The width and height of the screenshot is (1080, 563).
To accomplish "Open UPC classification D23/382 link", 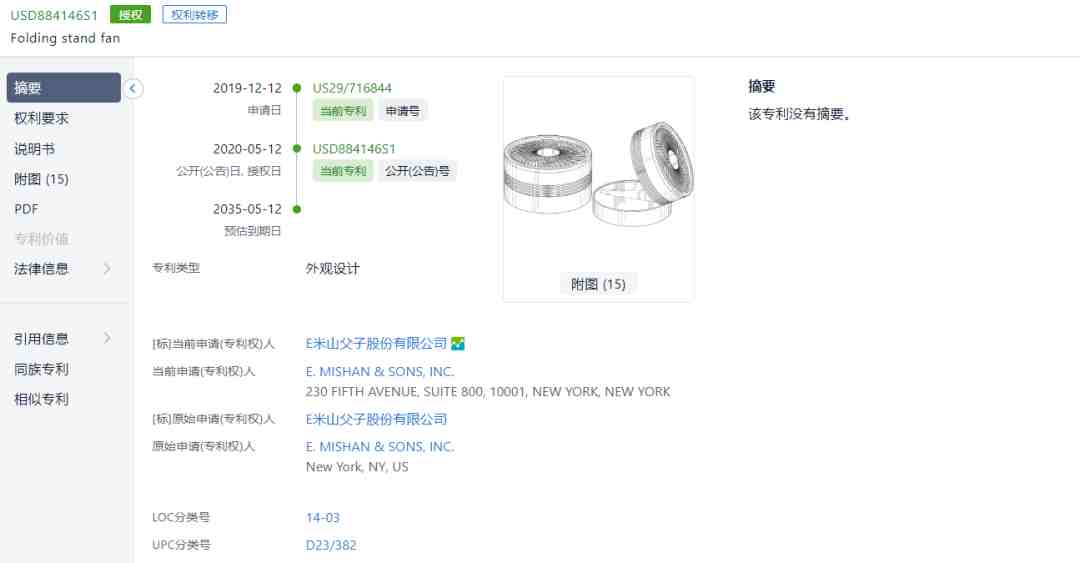I will [331, 545].
